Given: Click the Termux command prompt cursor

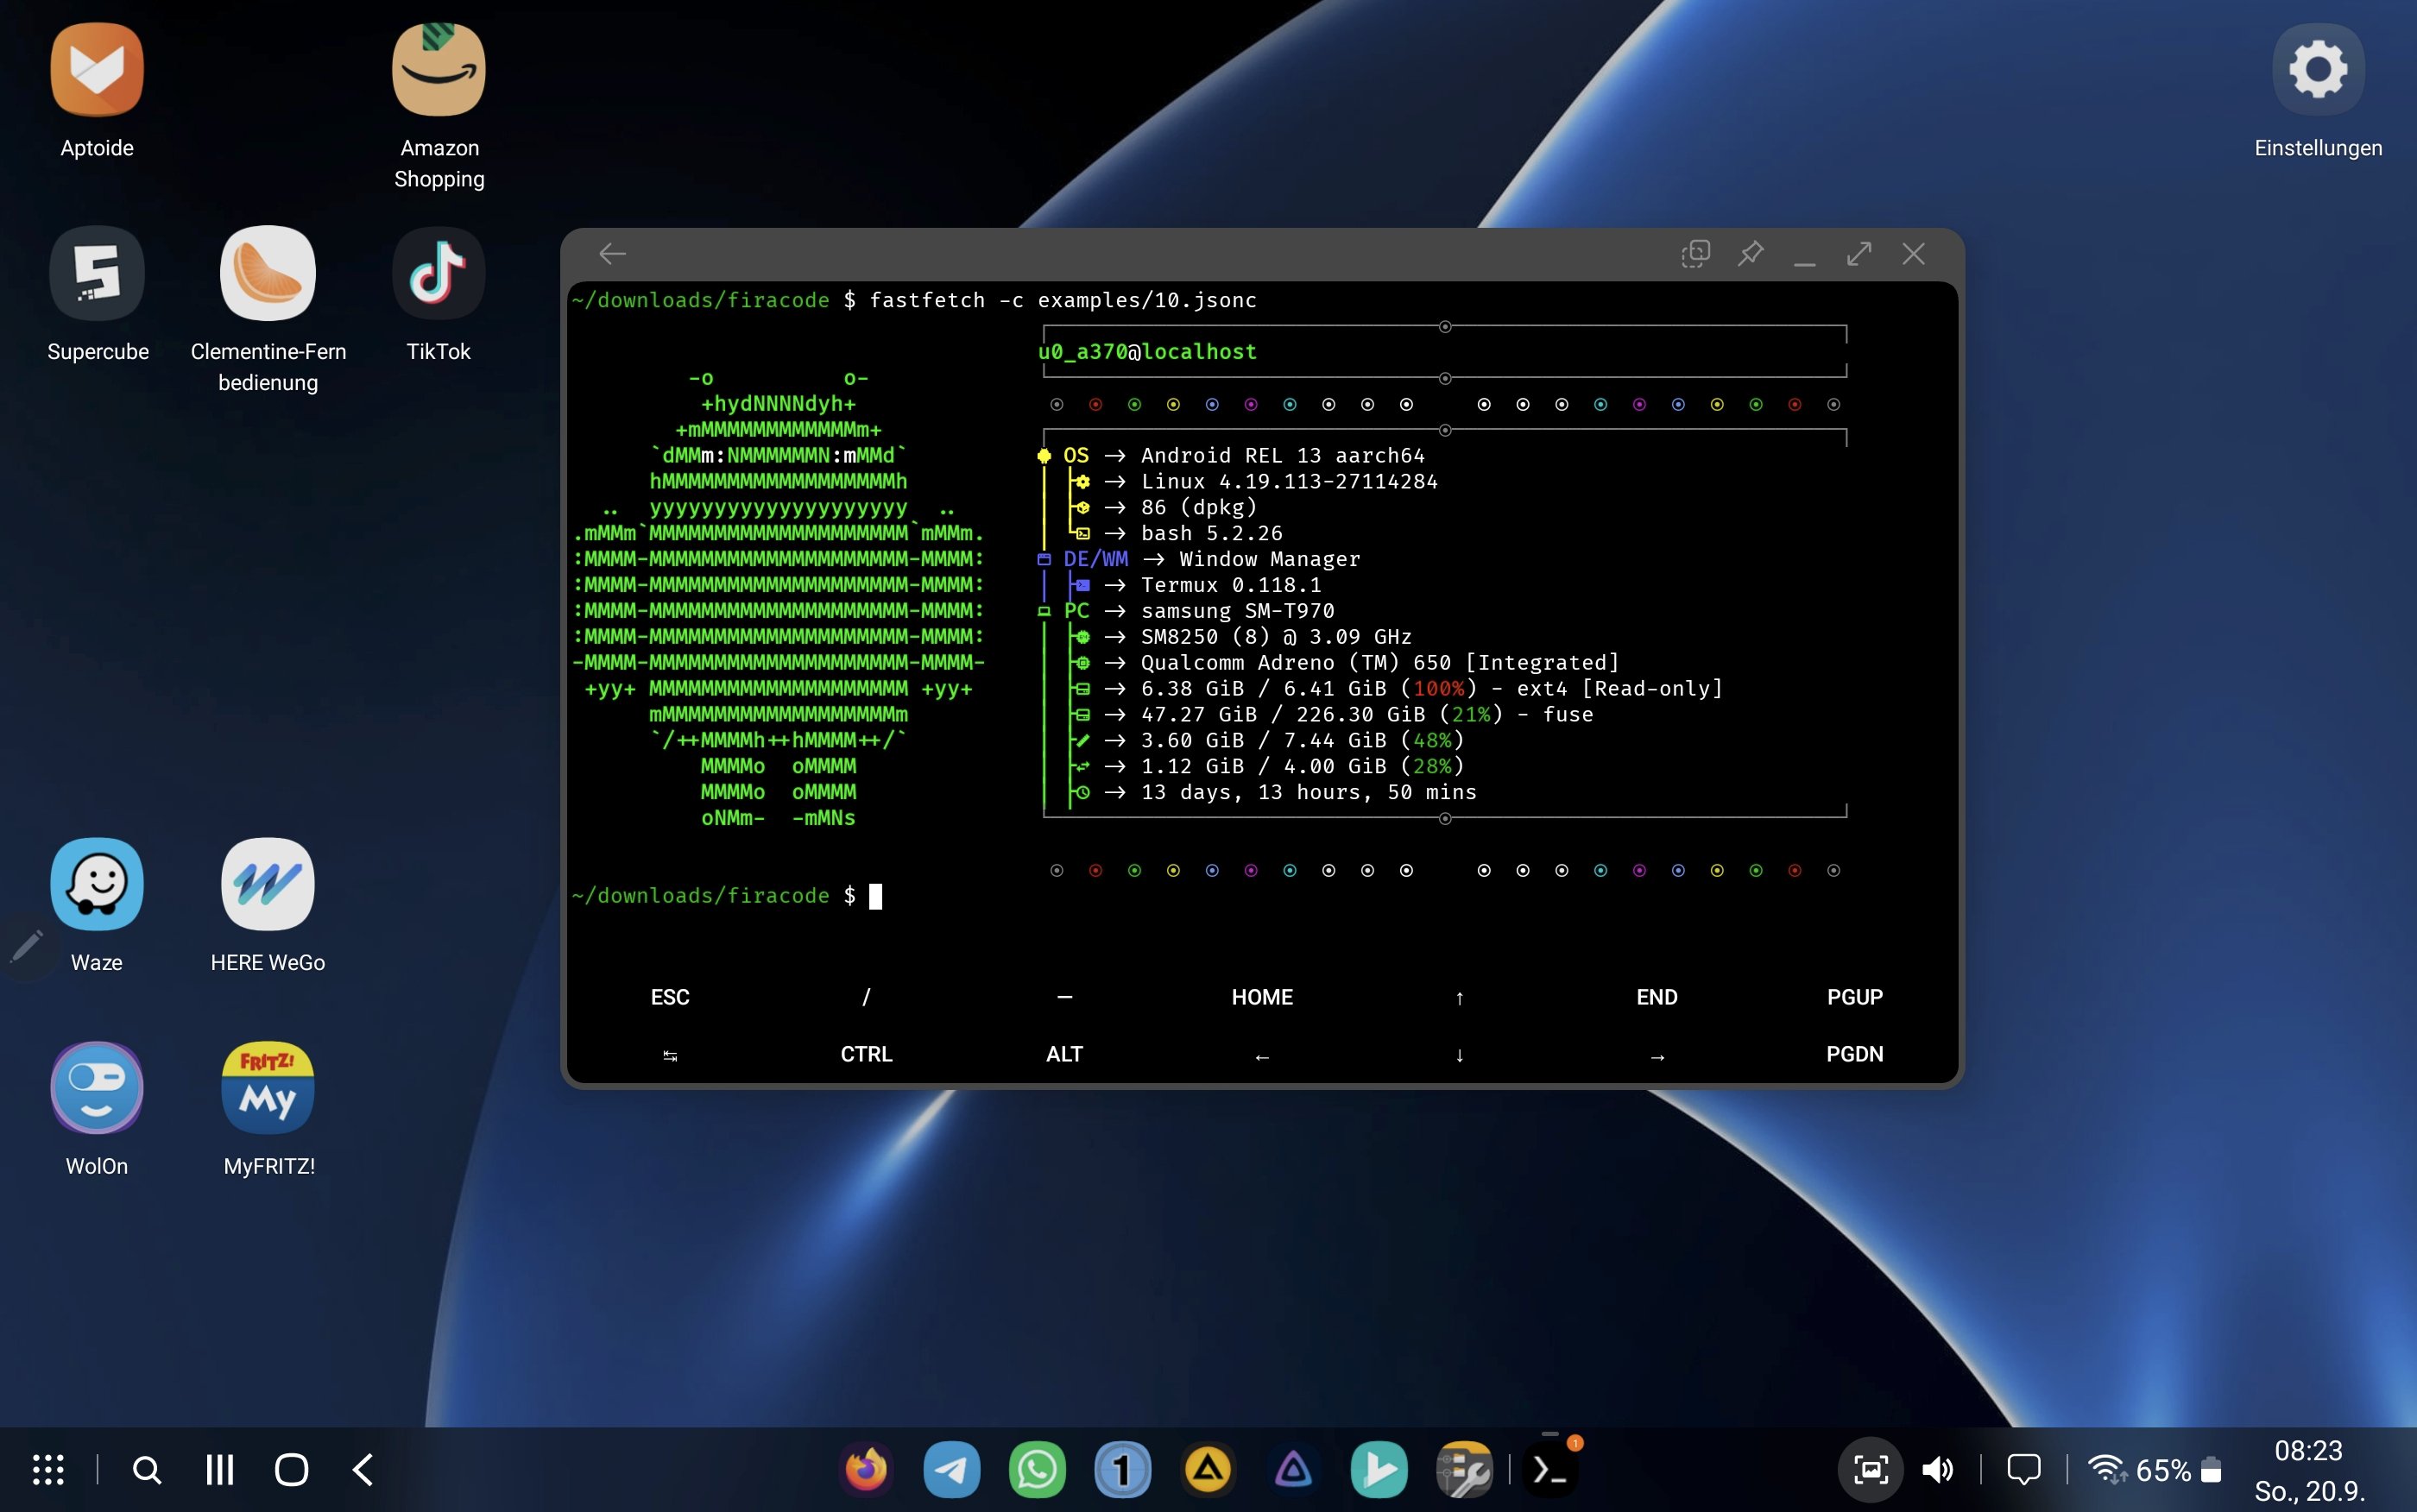Looking at the screenshot, I should coord(875,896).
